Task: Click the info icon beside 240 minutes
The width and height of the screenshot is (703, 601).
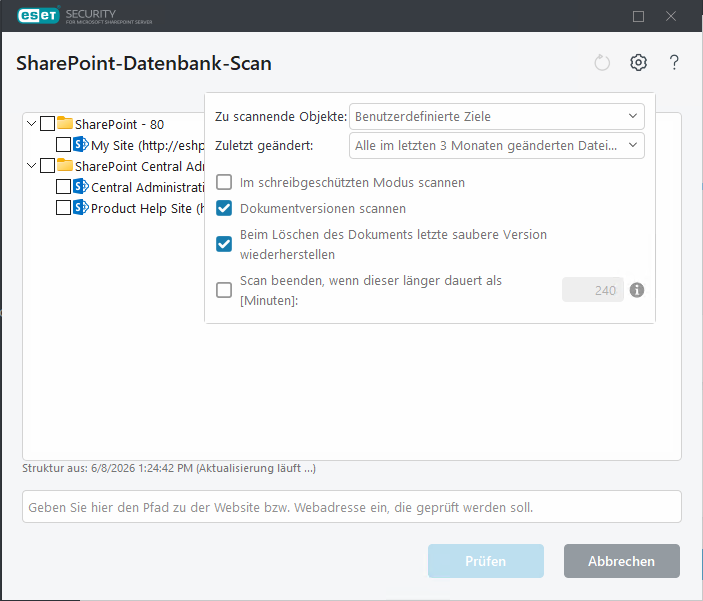Action: (x=637, y=290)
